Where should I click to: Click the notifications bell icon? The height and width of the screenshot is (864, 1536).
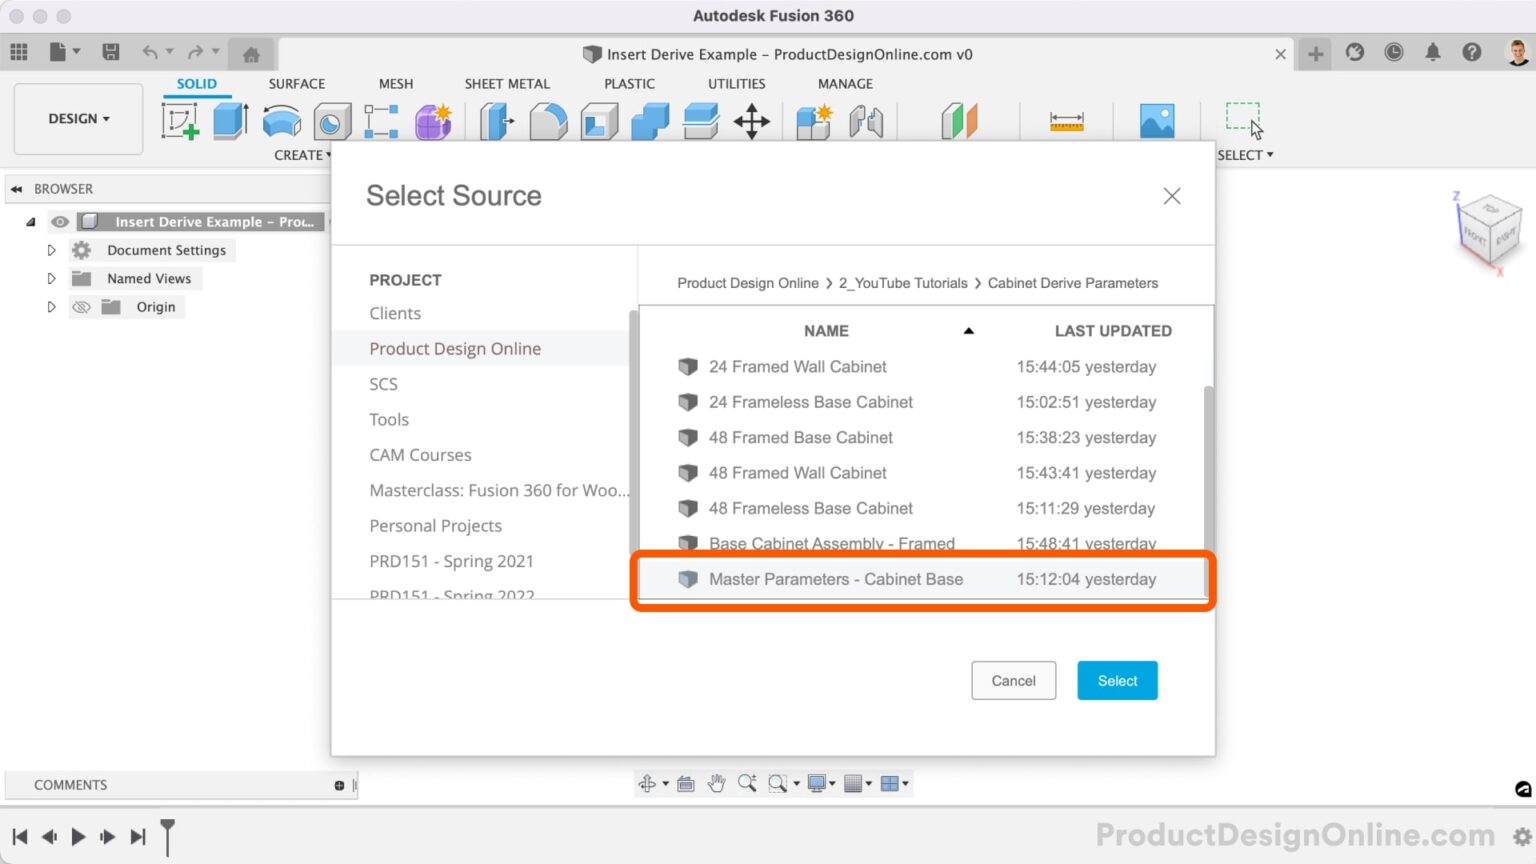pos(1432,53)
